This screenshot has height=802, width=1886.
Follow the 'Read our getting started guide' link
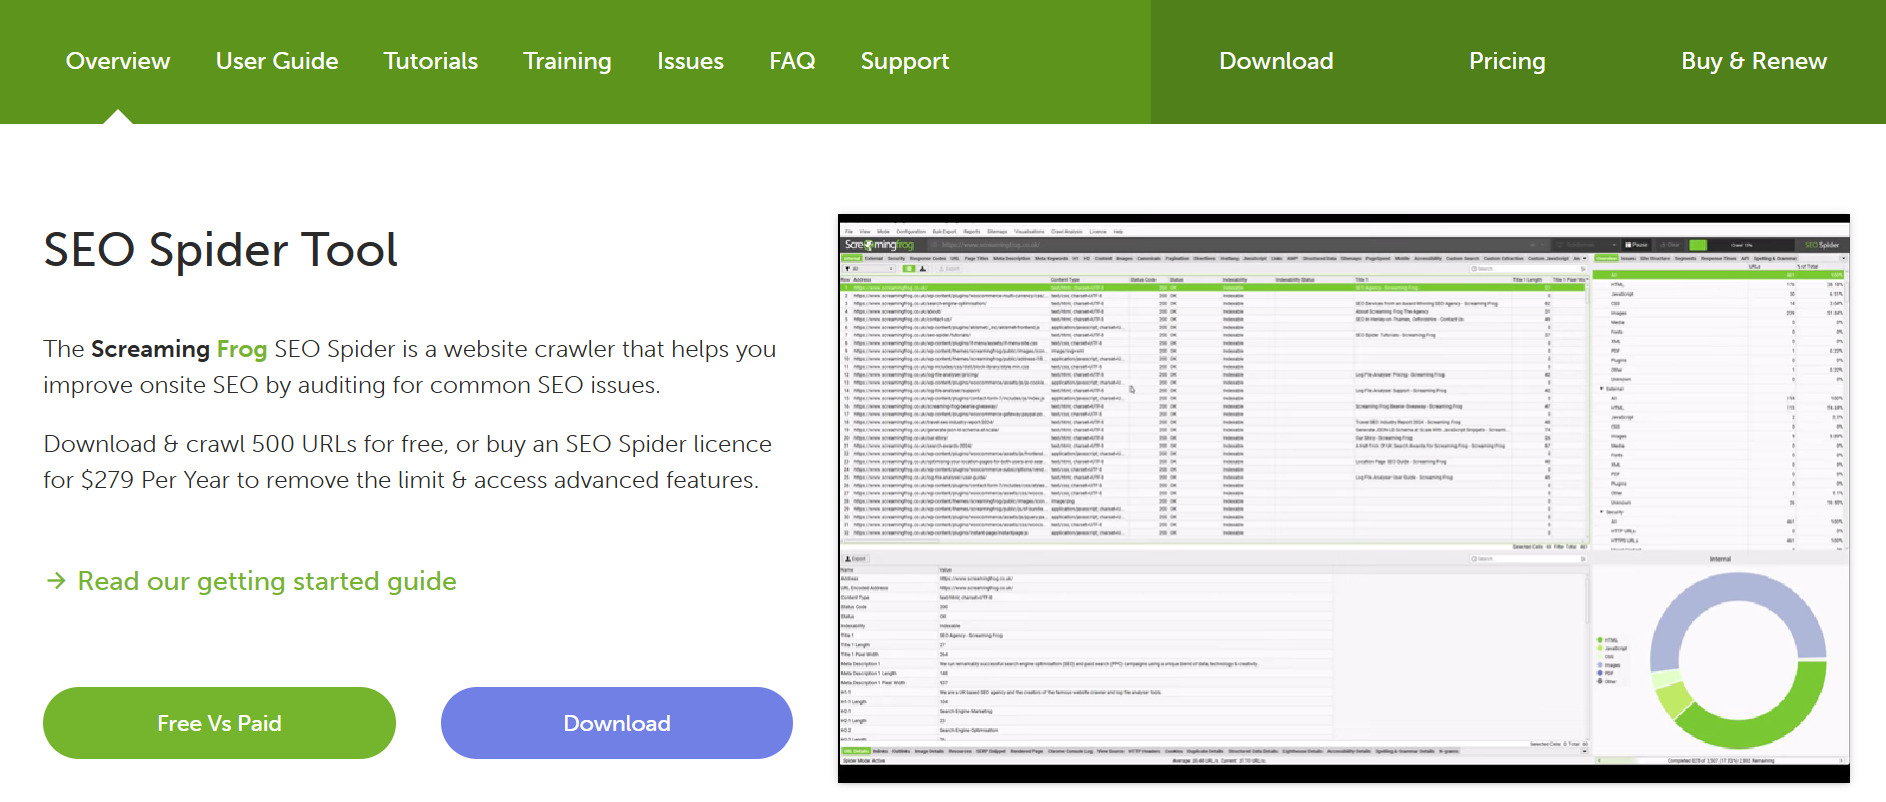click(267, 581)
